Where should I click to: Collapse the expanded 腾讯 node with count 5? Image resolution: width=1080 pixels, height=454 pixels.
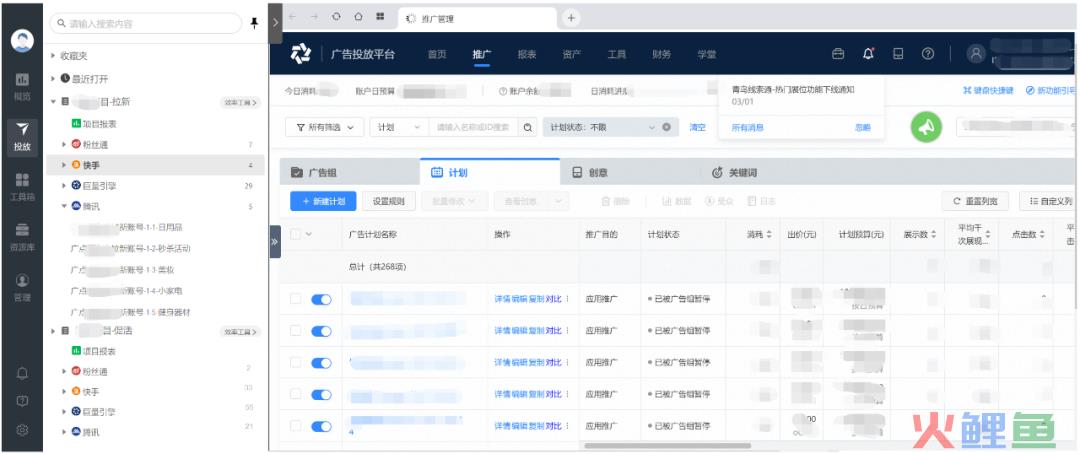click(64, 206)
